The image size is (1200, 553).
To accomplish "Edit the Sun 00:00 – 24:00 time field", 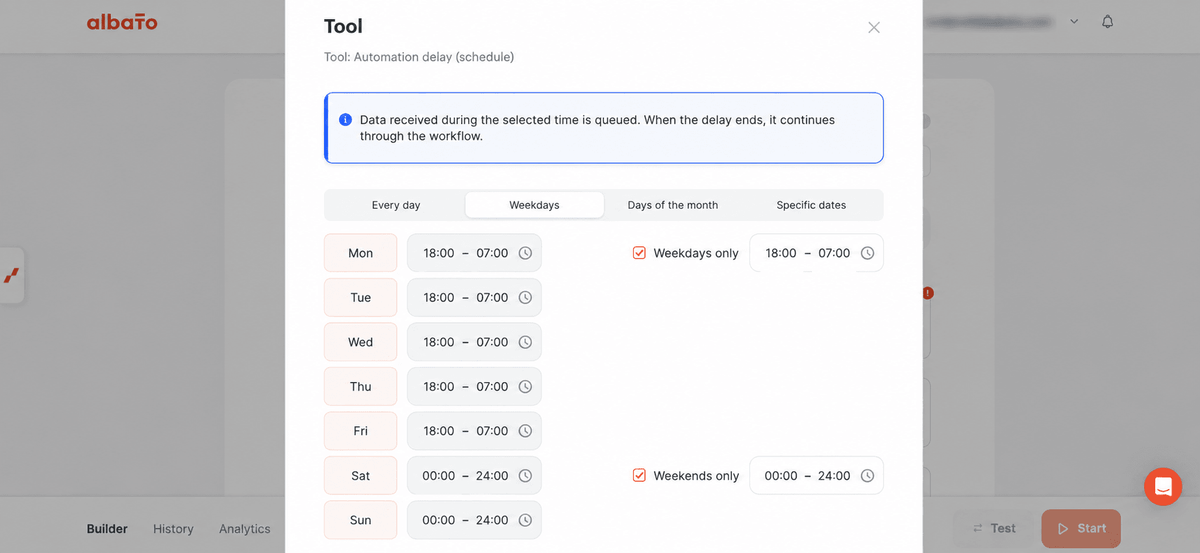I will (x=474, y=520).
